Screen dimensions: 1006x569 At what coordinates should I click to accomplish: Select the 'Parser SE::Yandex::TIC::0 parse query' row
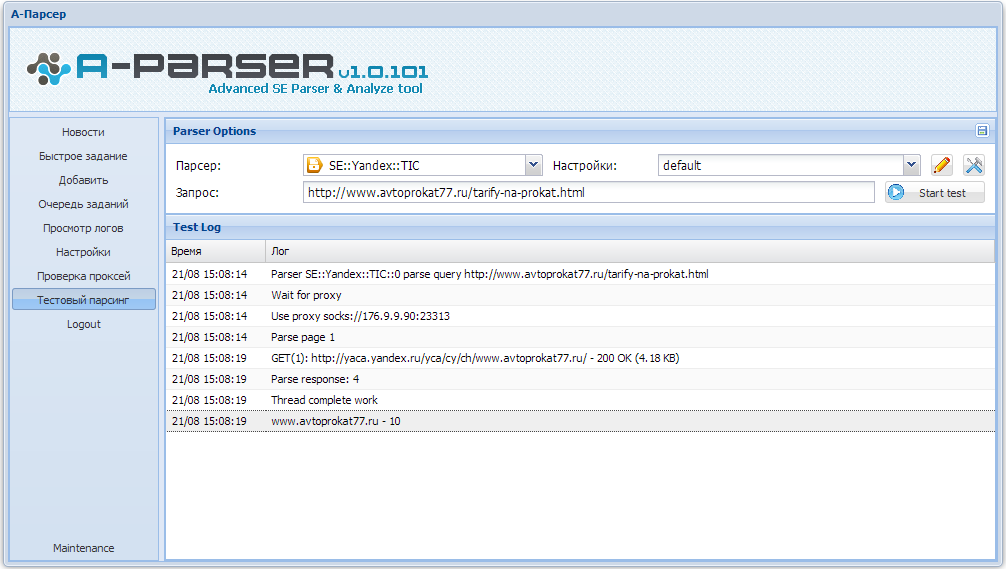pos(581,274)
